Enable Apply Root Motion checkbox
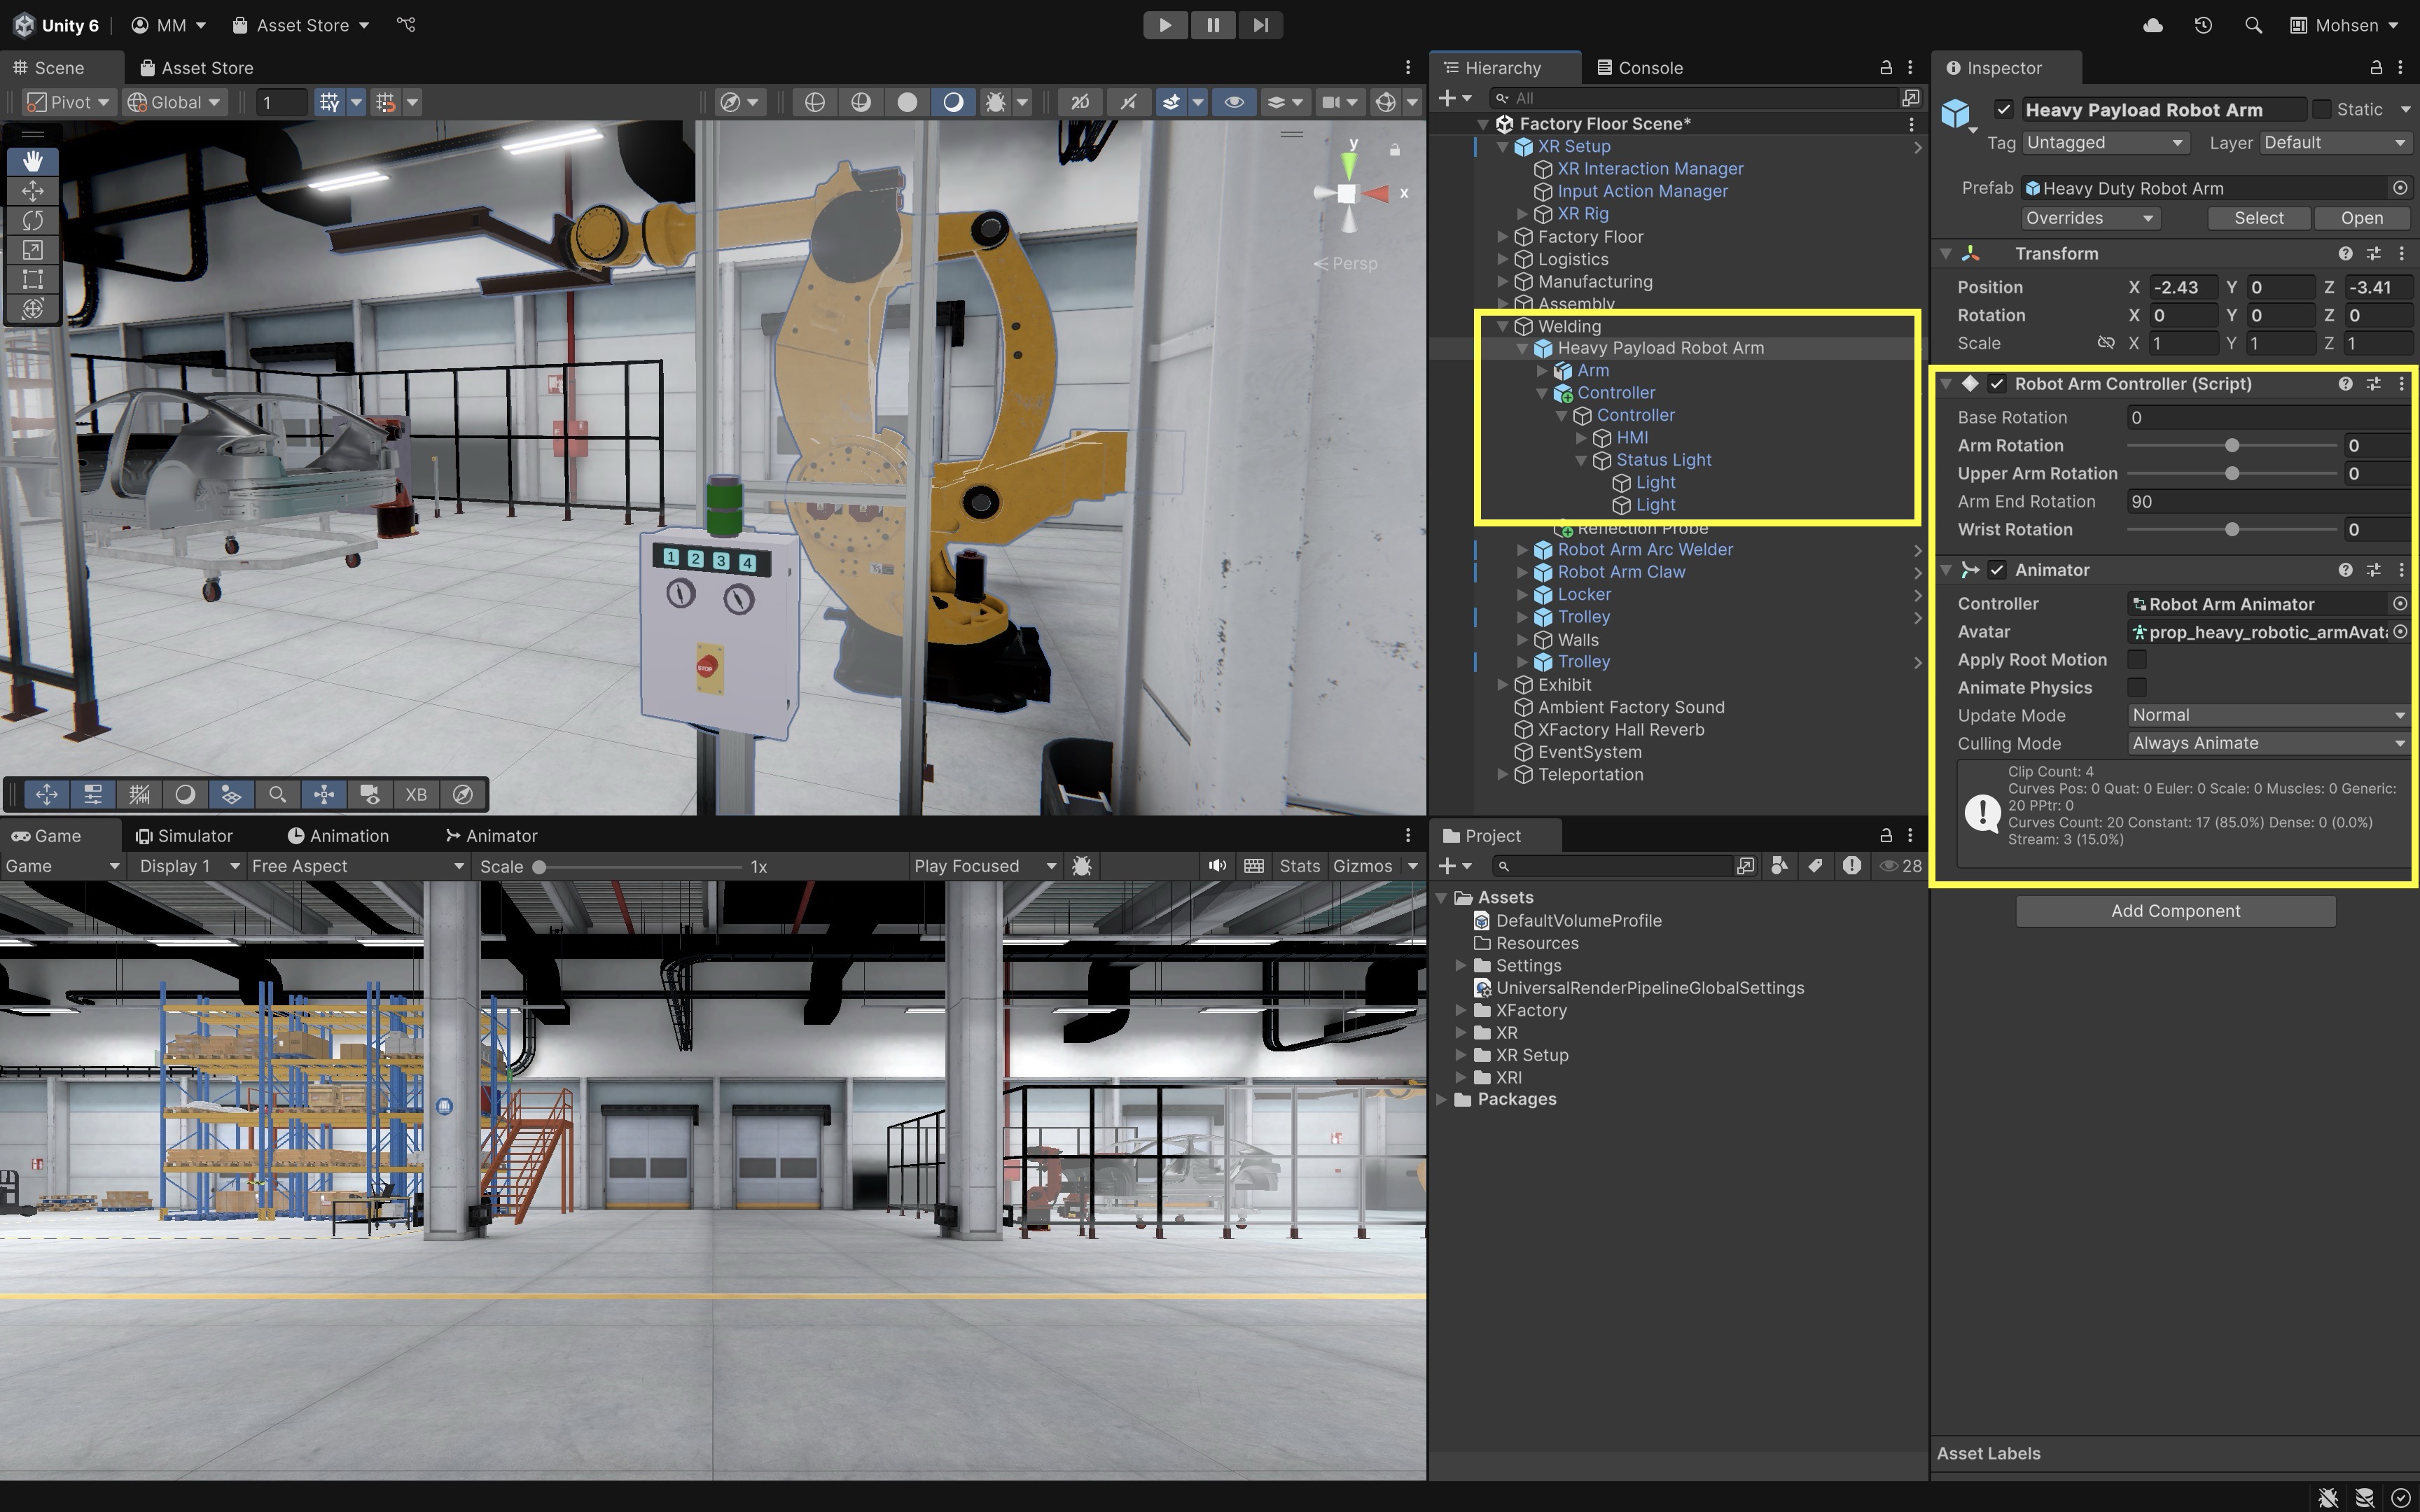The image size is (2420, 1512). click(x=2137, y=660)
